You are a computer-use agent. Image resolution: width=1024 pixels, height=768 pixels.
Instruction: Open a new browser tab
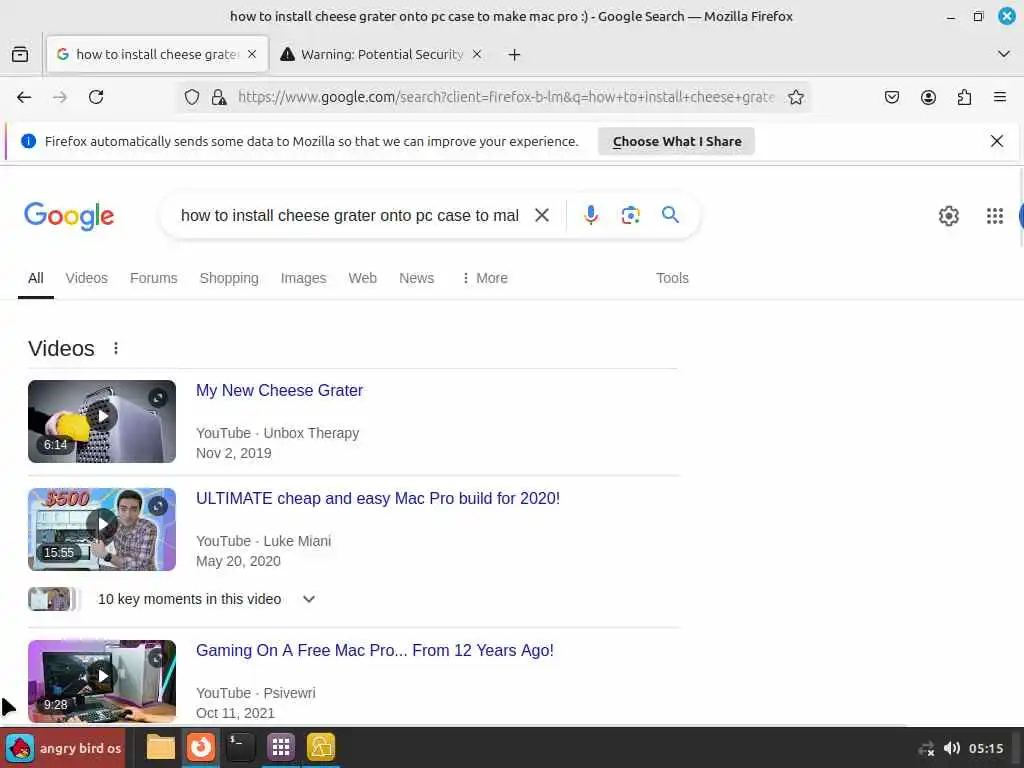pos(514,55)
